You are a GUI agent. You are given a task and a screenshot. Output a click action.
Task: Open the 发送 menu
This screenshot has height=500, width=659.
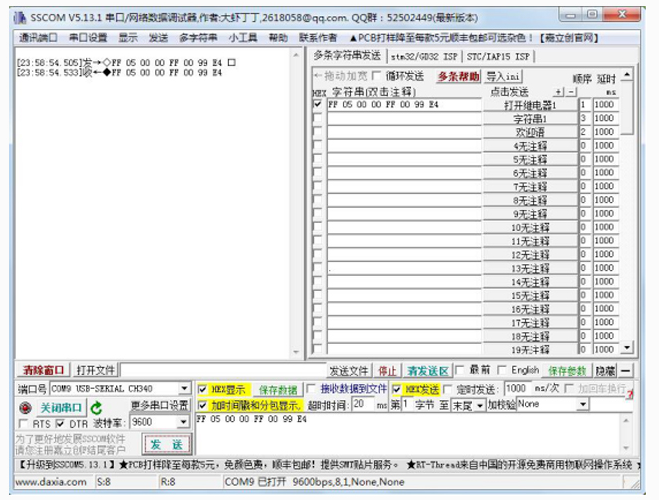[158, 38]
